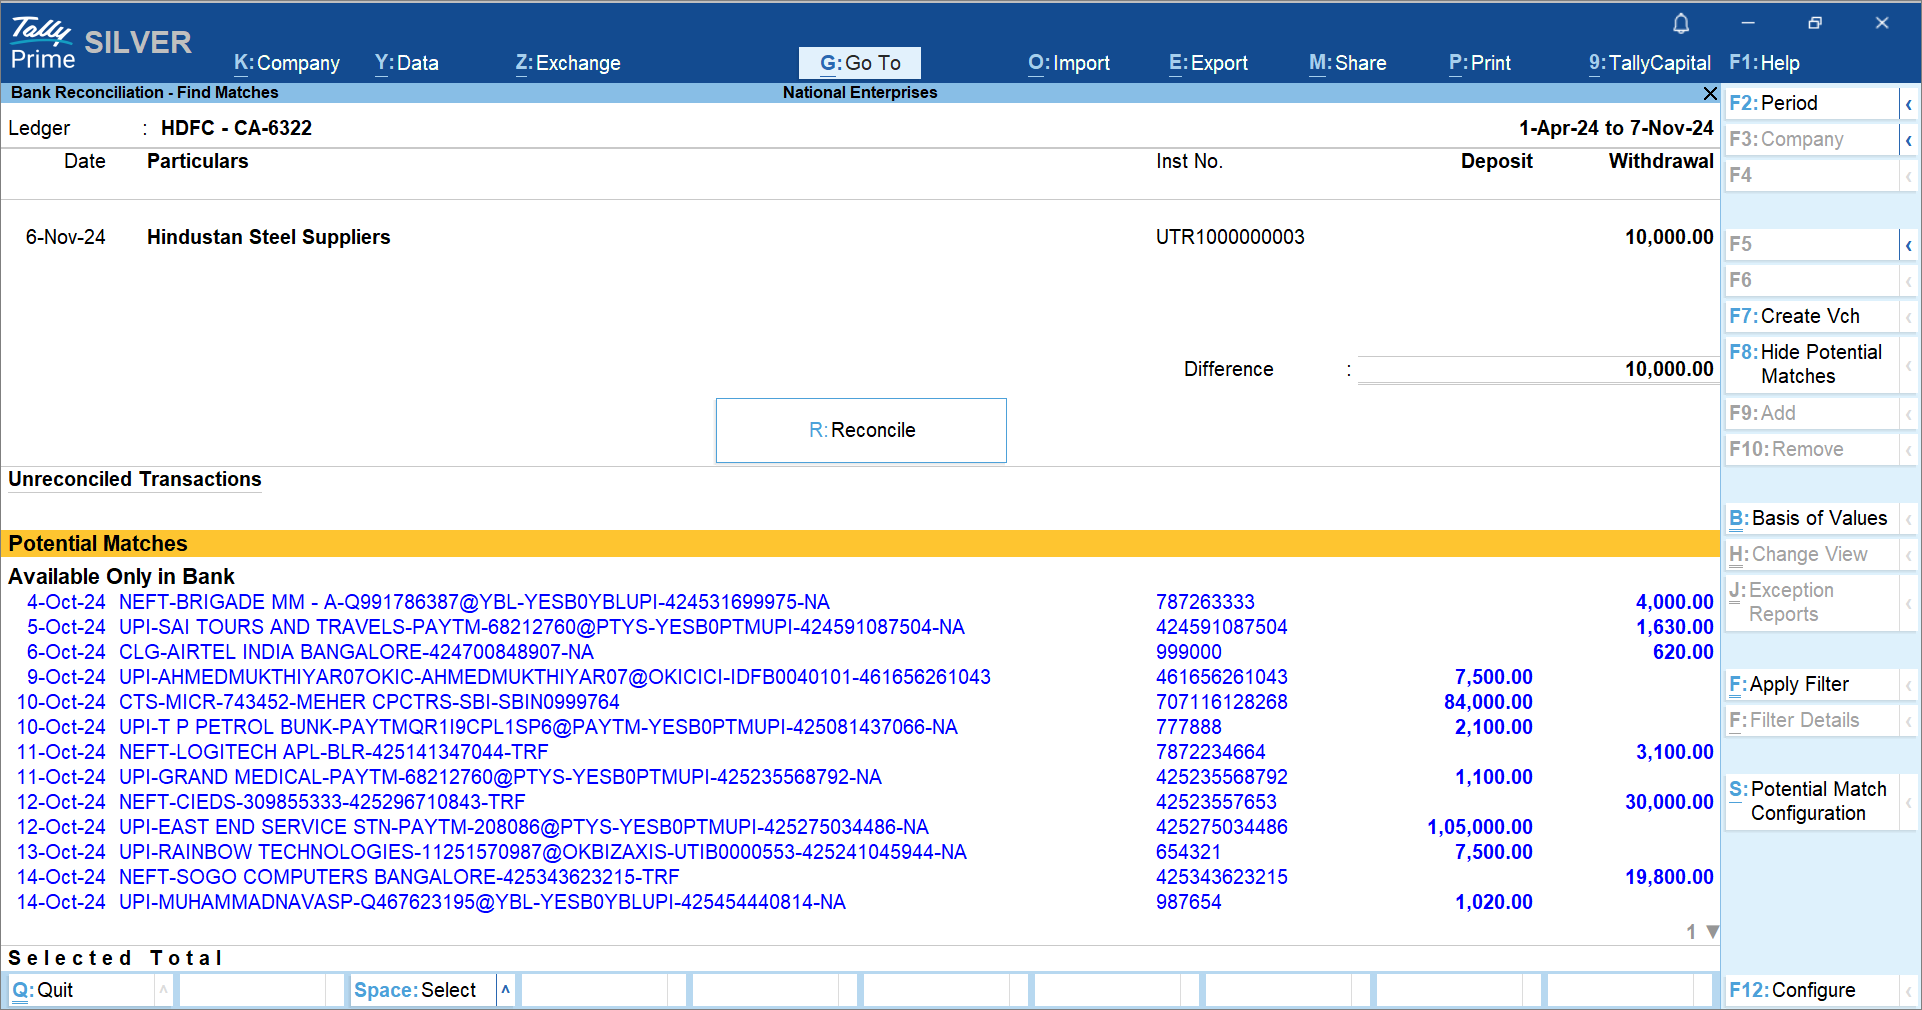
Task: Select the Hindustan Steel Suppliers entry
Action: pos(860,238)
